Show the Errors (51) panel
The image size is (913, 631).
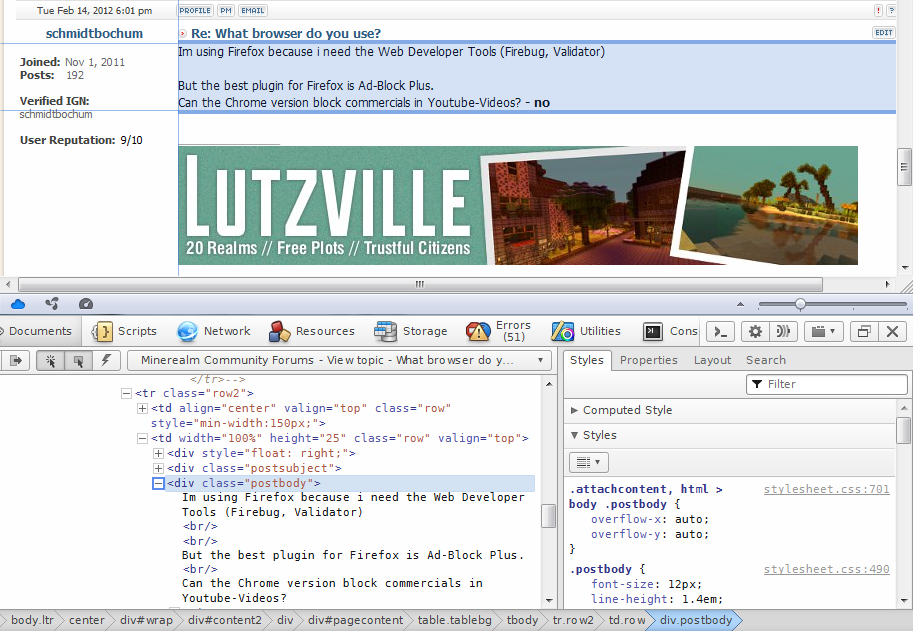(499, 331)
